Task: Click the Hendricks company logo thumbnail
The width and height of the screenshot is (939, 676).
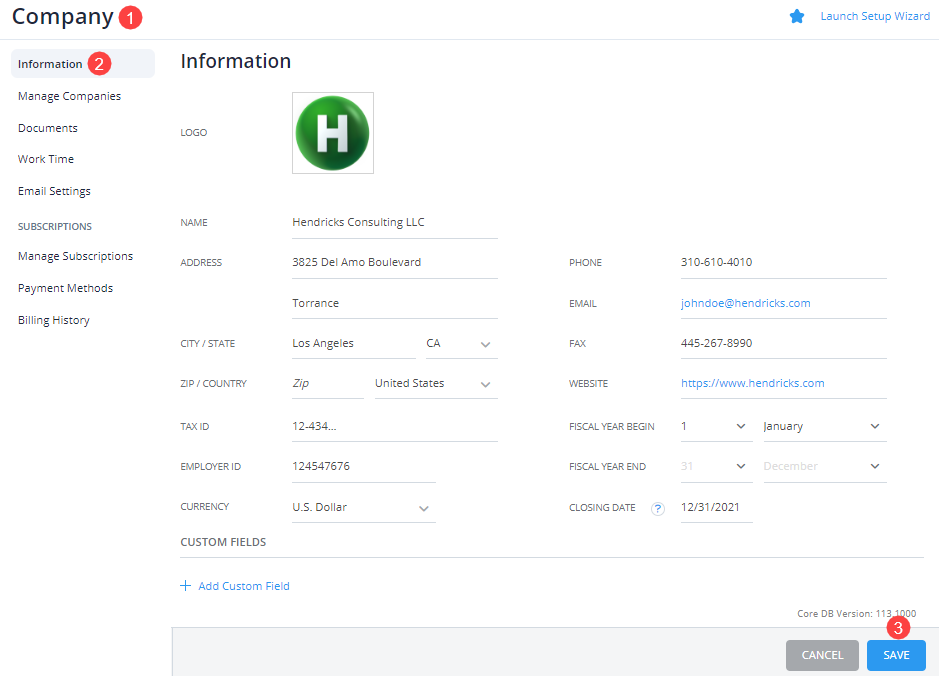Action: pos(333,133)
